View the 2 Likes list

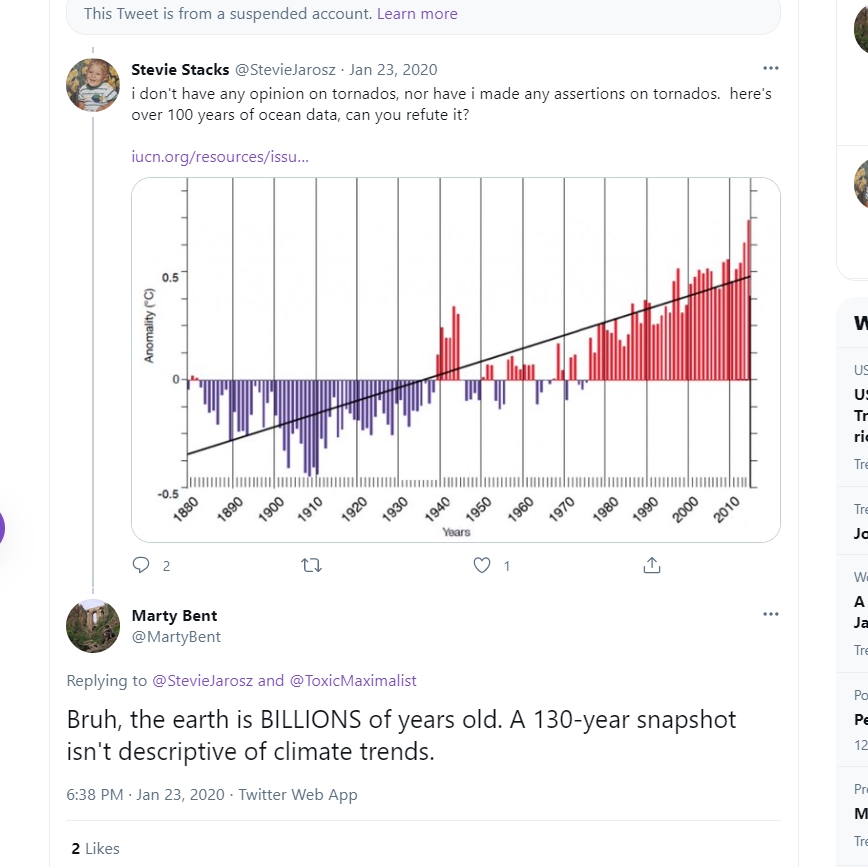(x=95, y=849)
